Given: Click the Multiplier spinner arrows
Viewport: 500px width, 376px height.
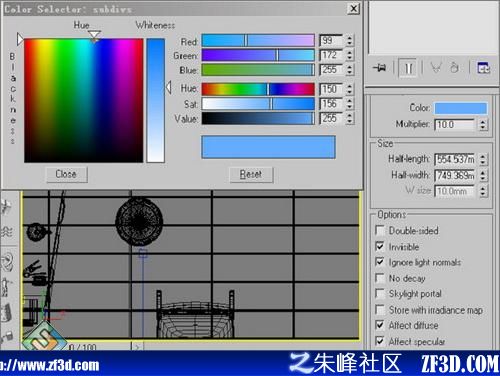Looking at the screenshot, I should 483,125.
